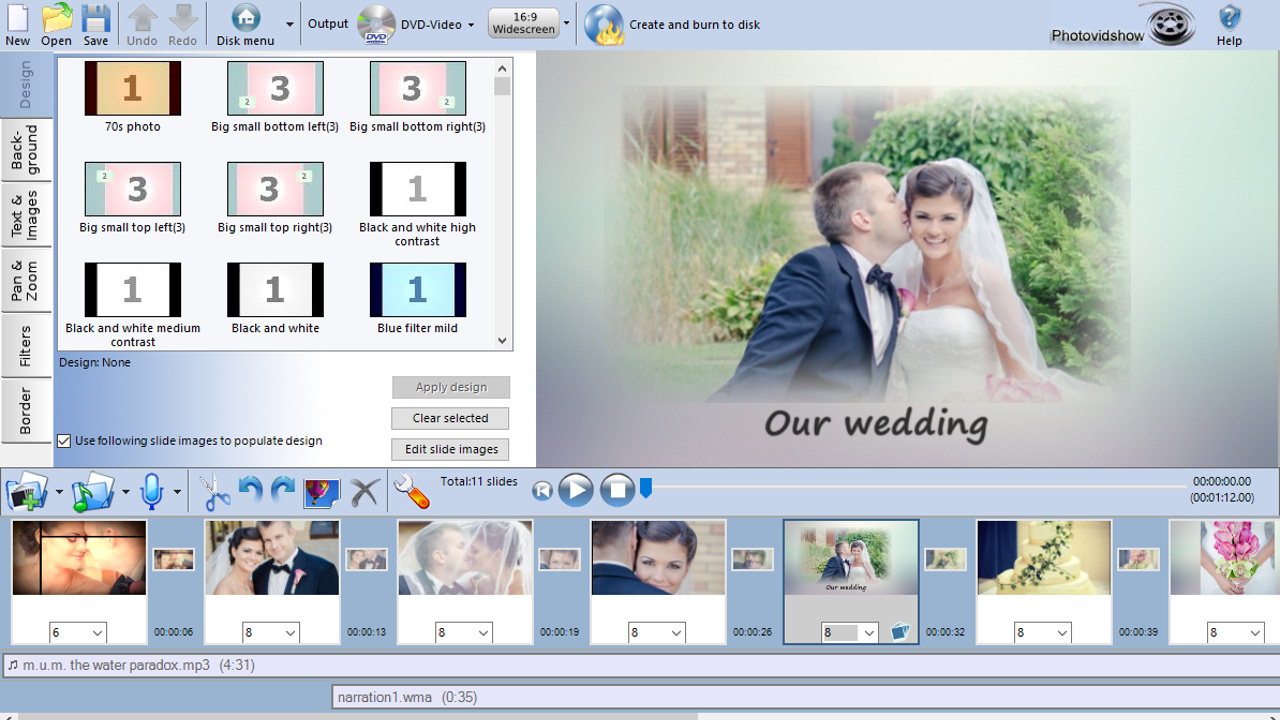
Task: Click the X delete icon near the toolbar
Action: point(364,490)
